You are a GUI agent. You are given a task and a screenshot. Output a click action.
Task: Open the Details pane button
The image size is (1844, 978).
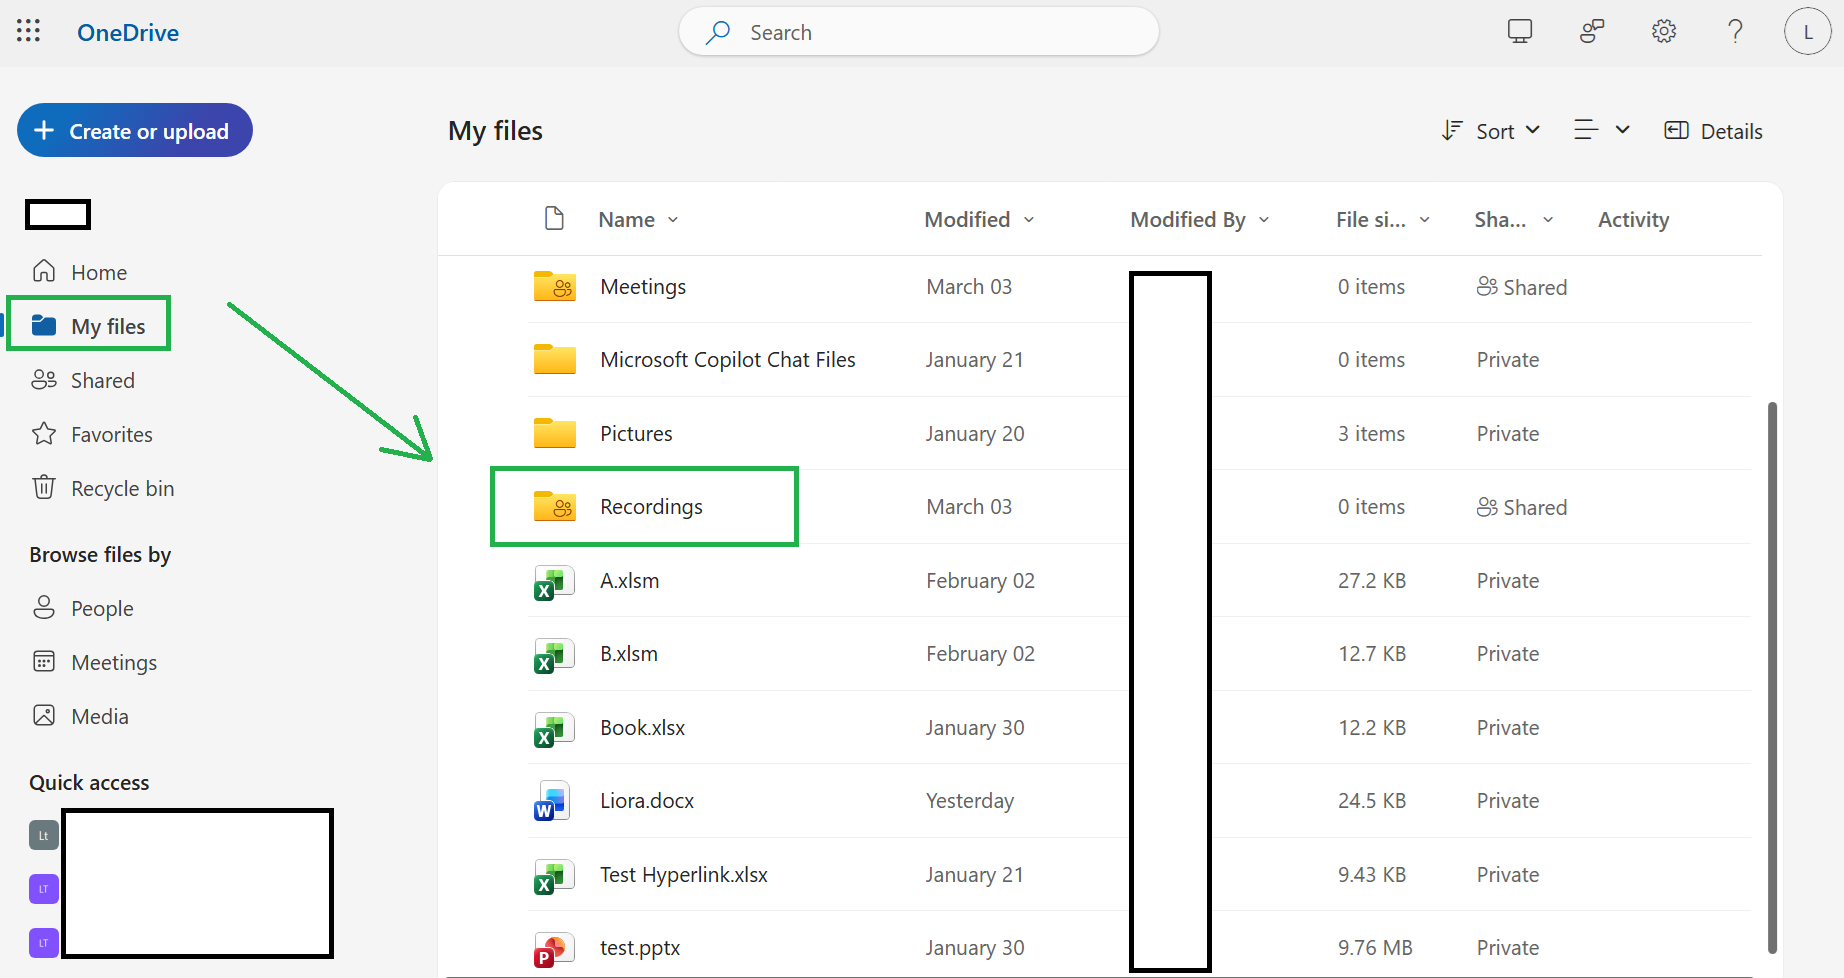[1713, 131]
